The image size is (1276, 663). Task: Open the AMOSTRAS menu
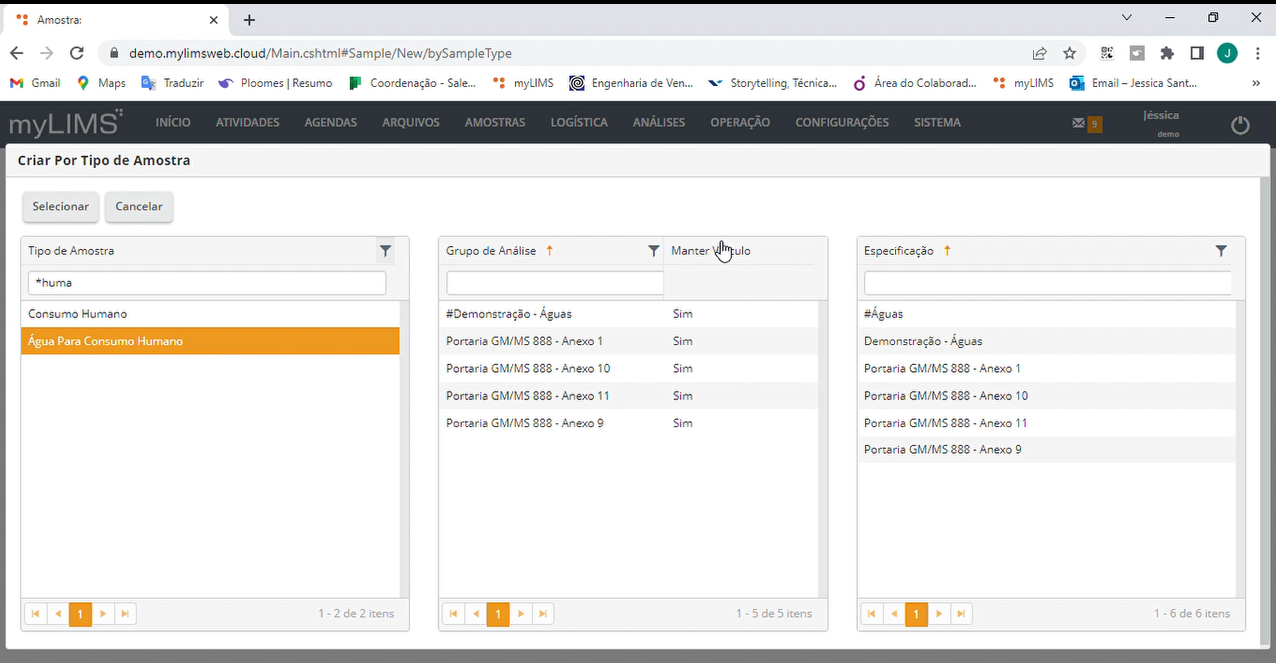click(495, 122)
